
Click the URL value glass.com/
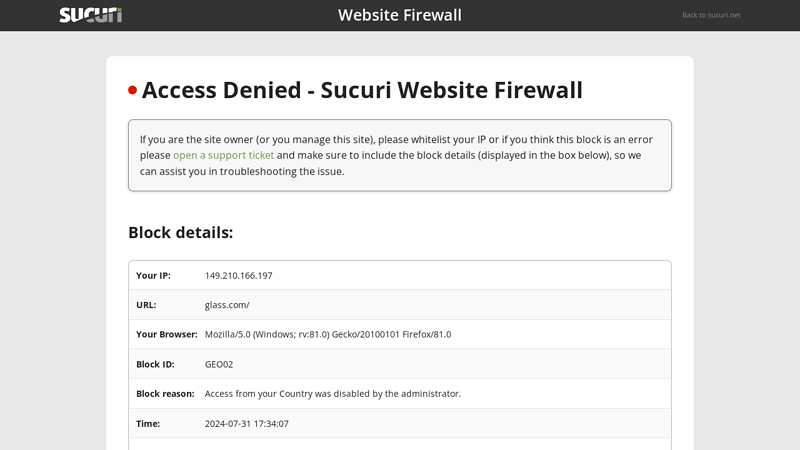pos(227,305)
